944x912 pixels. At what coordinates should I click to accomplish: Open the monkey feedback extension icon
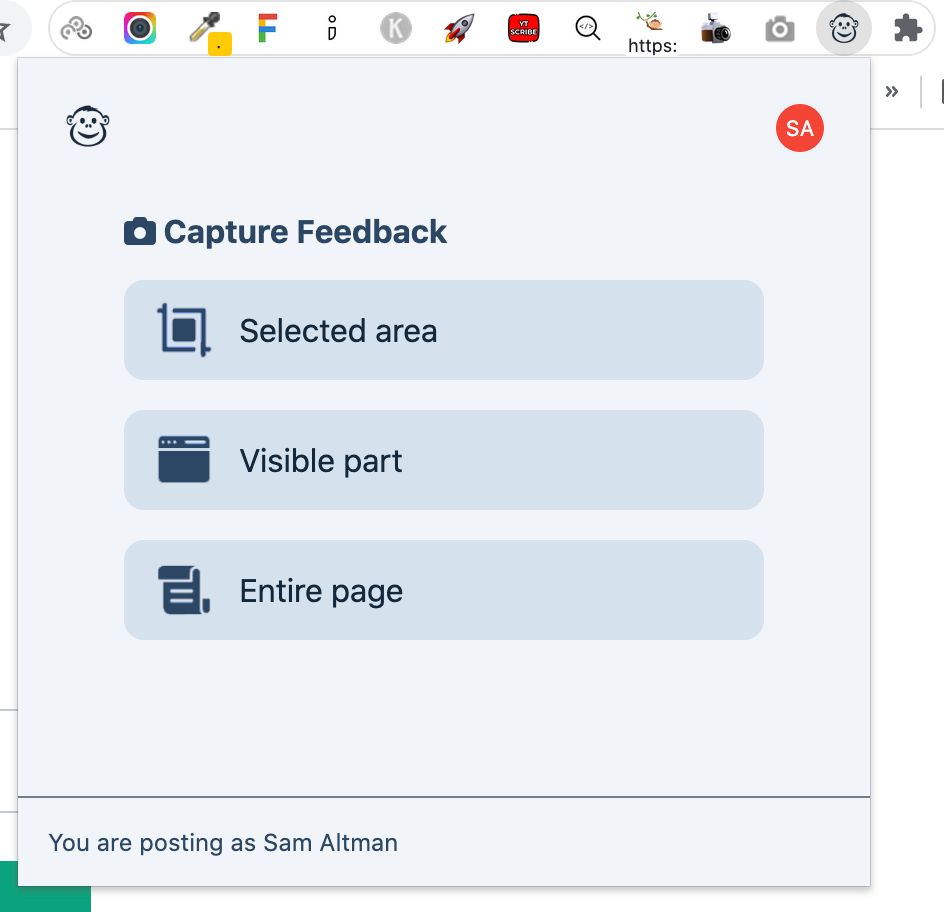pos(843,28)
